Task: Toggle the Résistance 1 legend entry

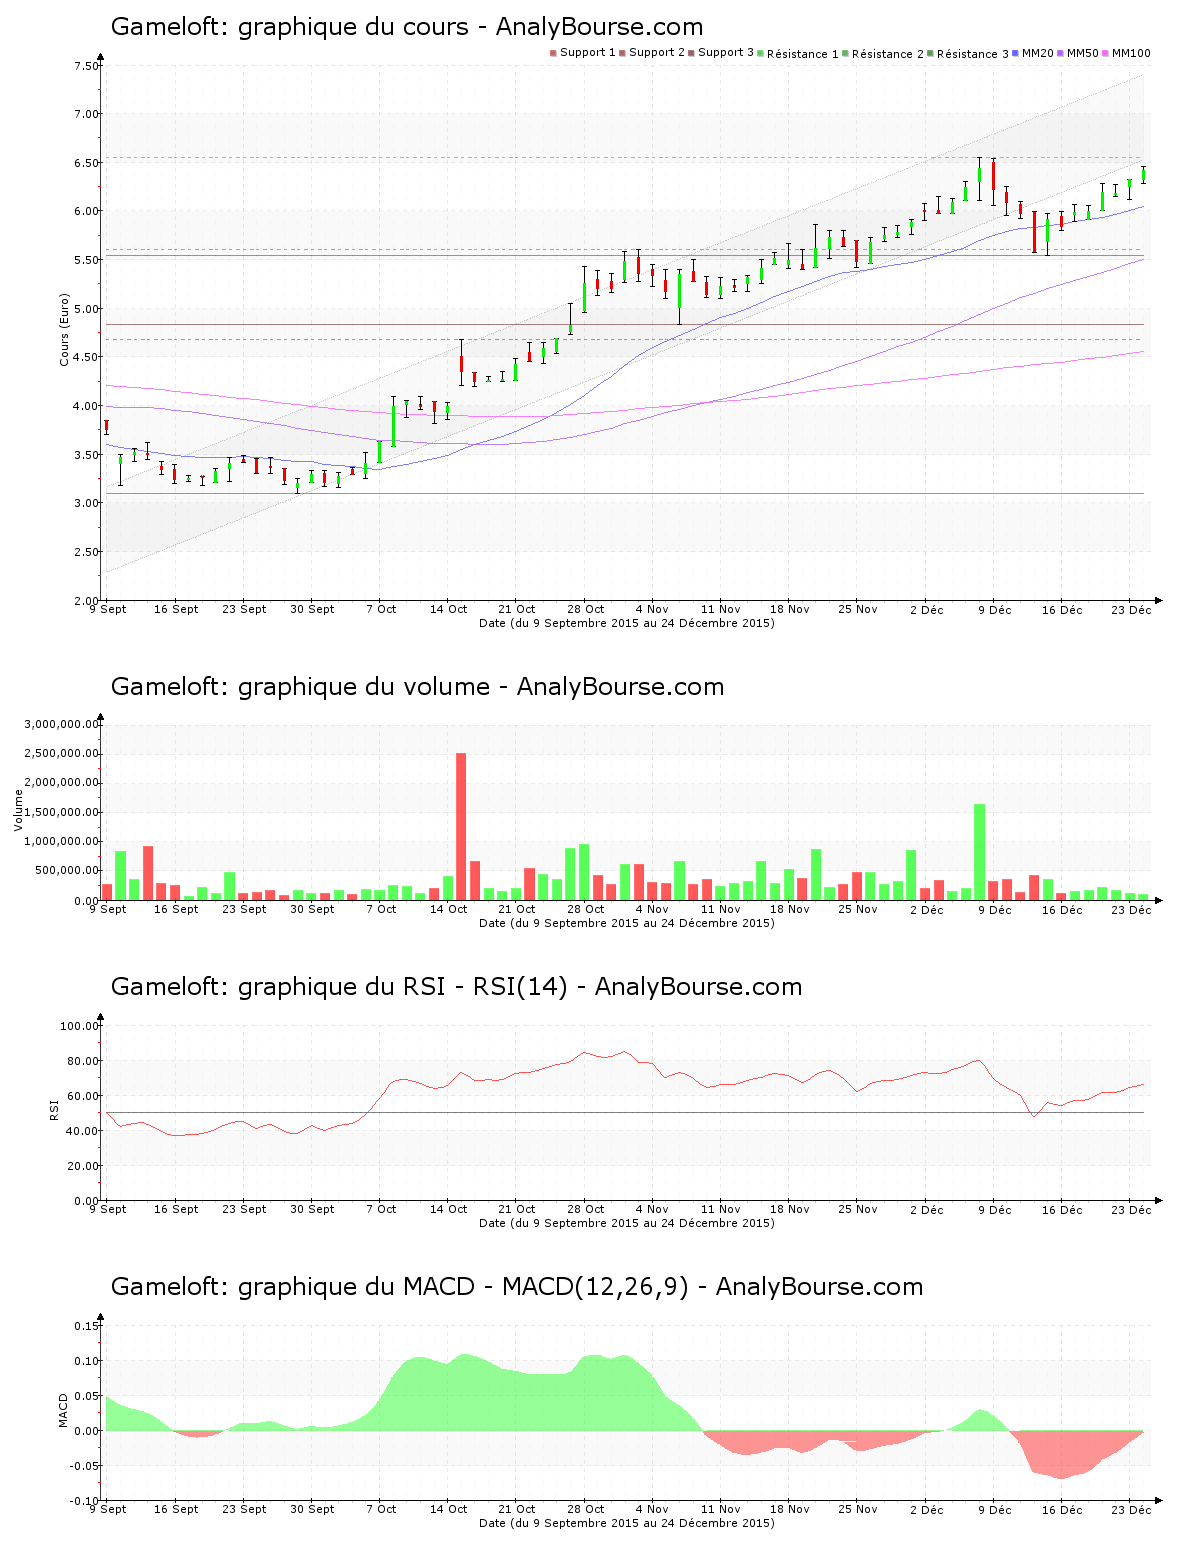Action: tap(798, 53)
